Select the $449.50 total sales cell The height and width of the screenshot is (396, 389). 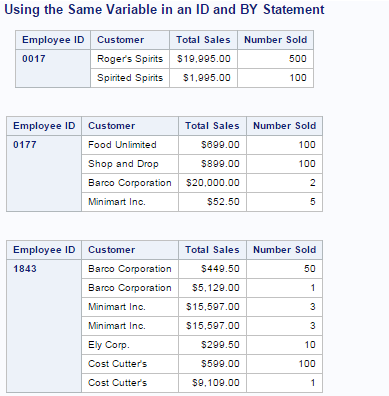pyautogui.click(x=213, y=269)
